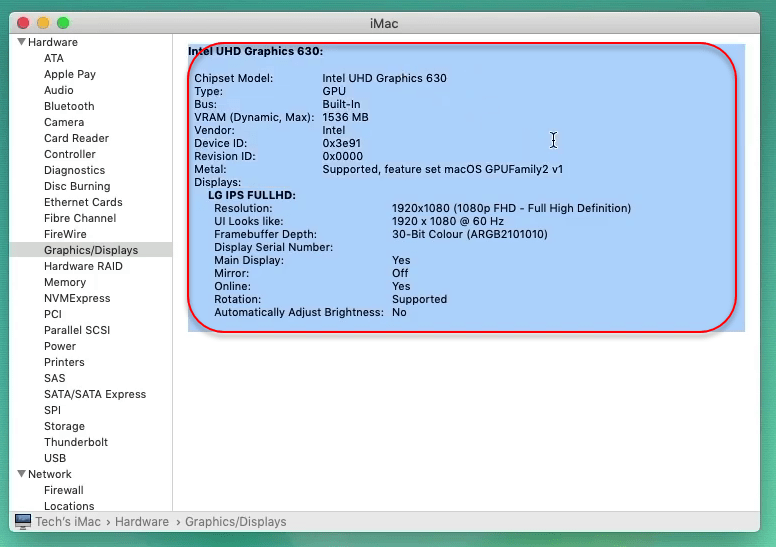
Task: Click the LG IPS FULLHD display heading
Action: point(252,195)
